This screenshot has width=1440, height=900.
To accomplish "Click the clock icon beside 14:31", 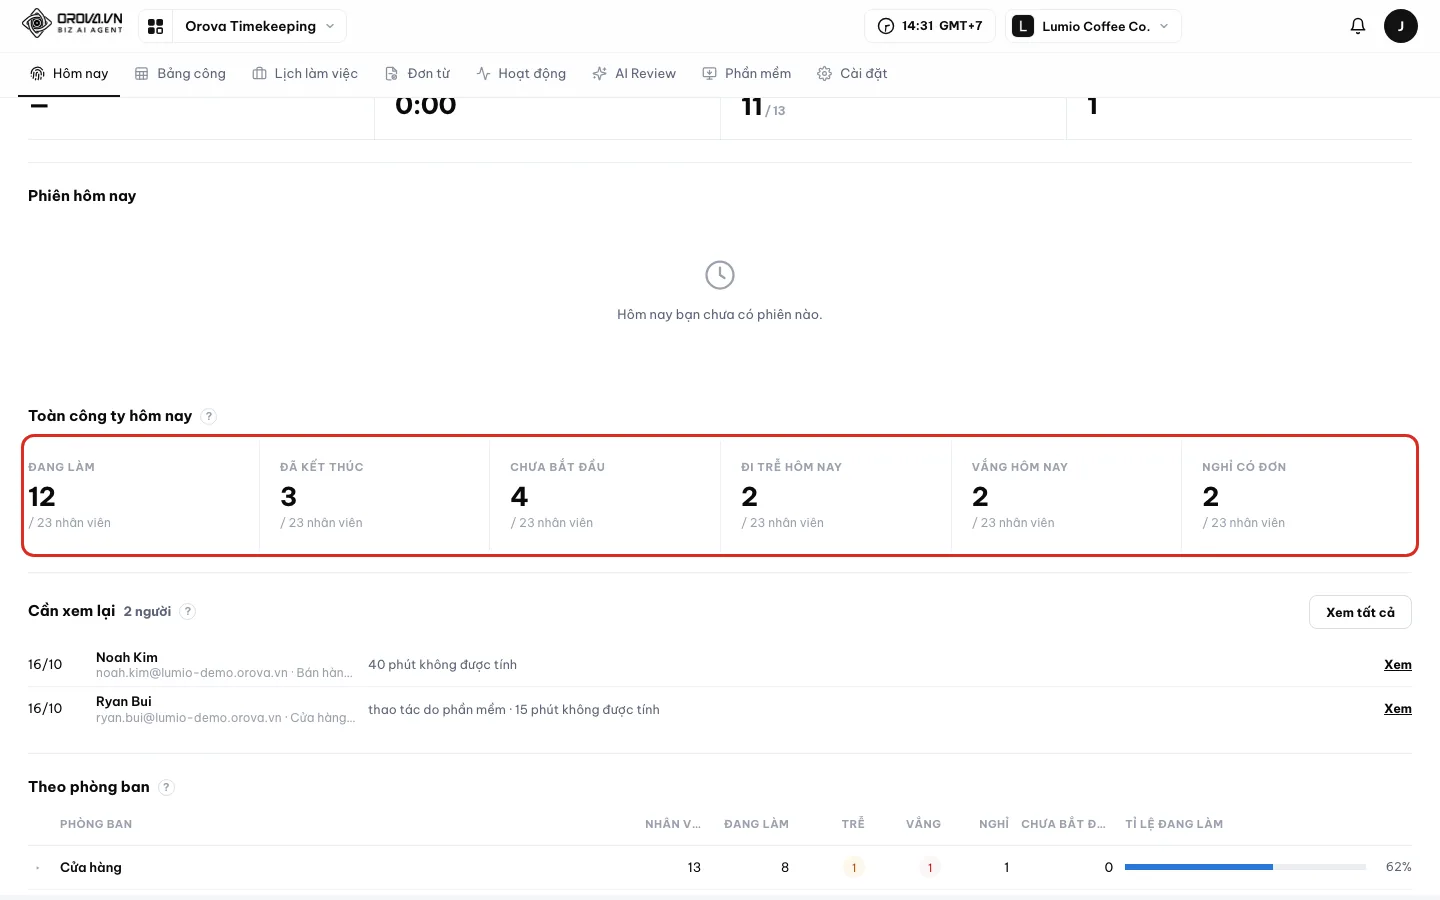I will click(x=886, y=26).
